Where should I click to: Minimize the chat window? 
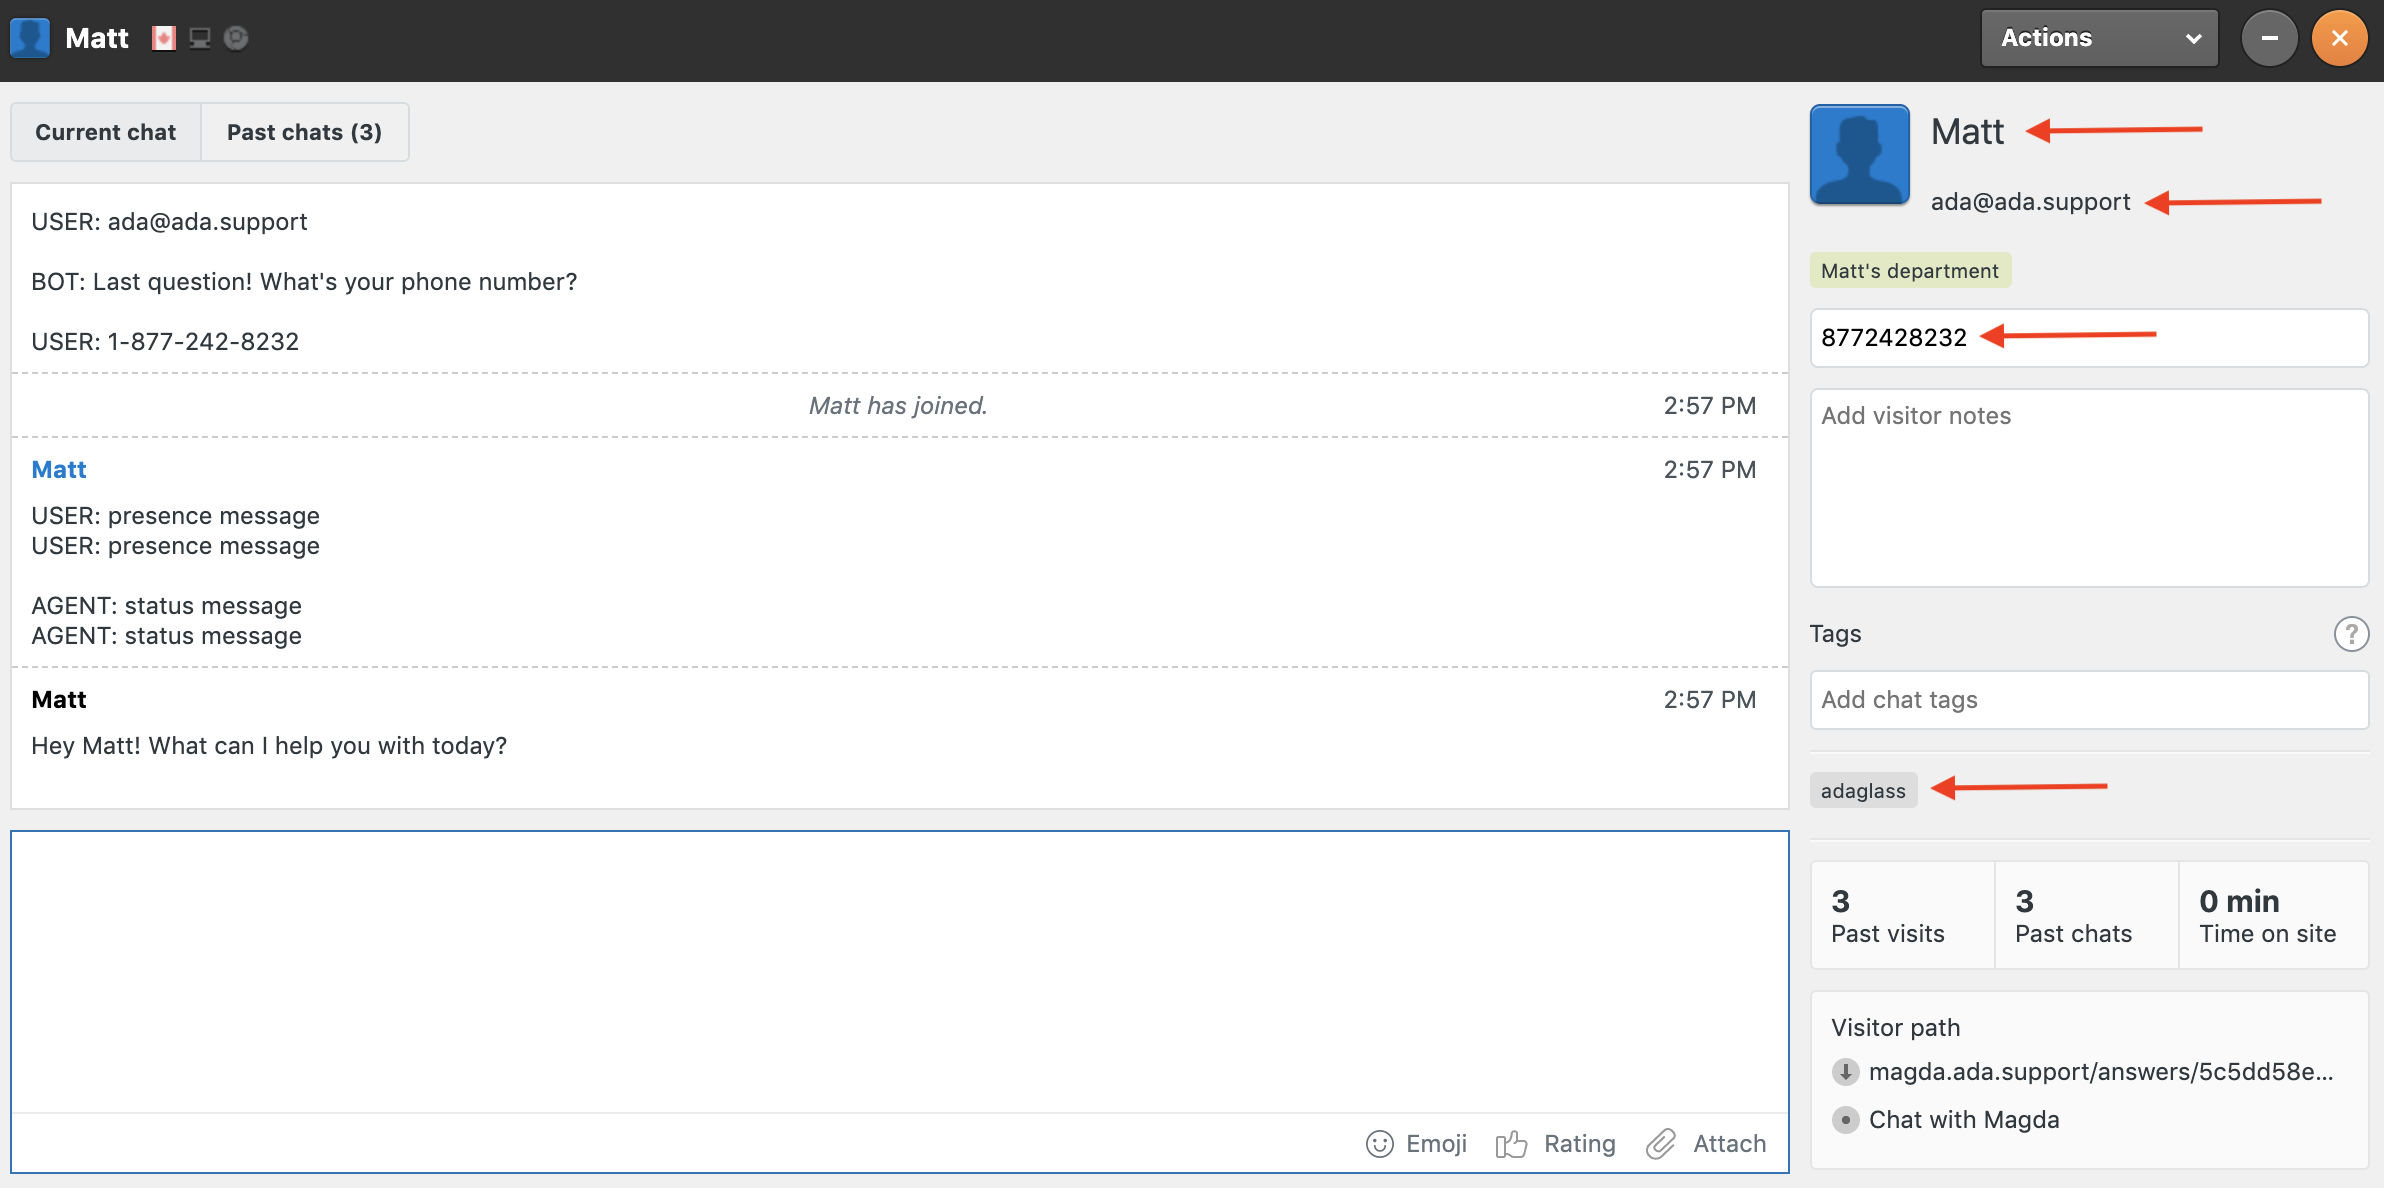tap(2269, 38)
